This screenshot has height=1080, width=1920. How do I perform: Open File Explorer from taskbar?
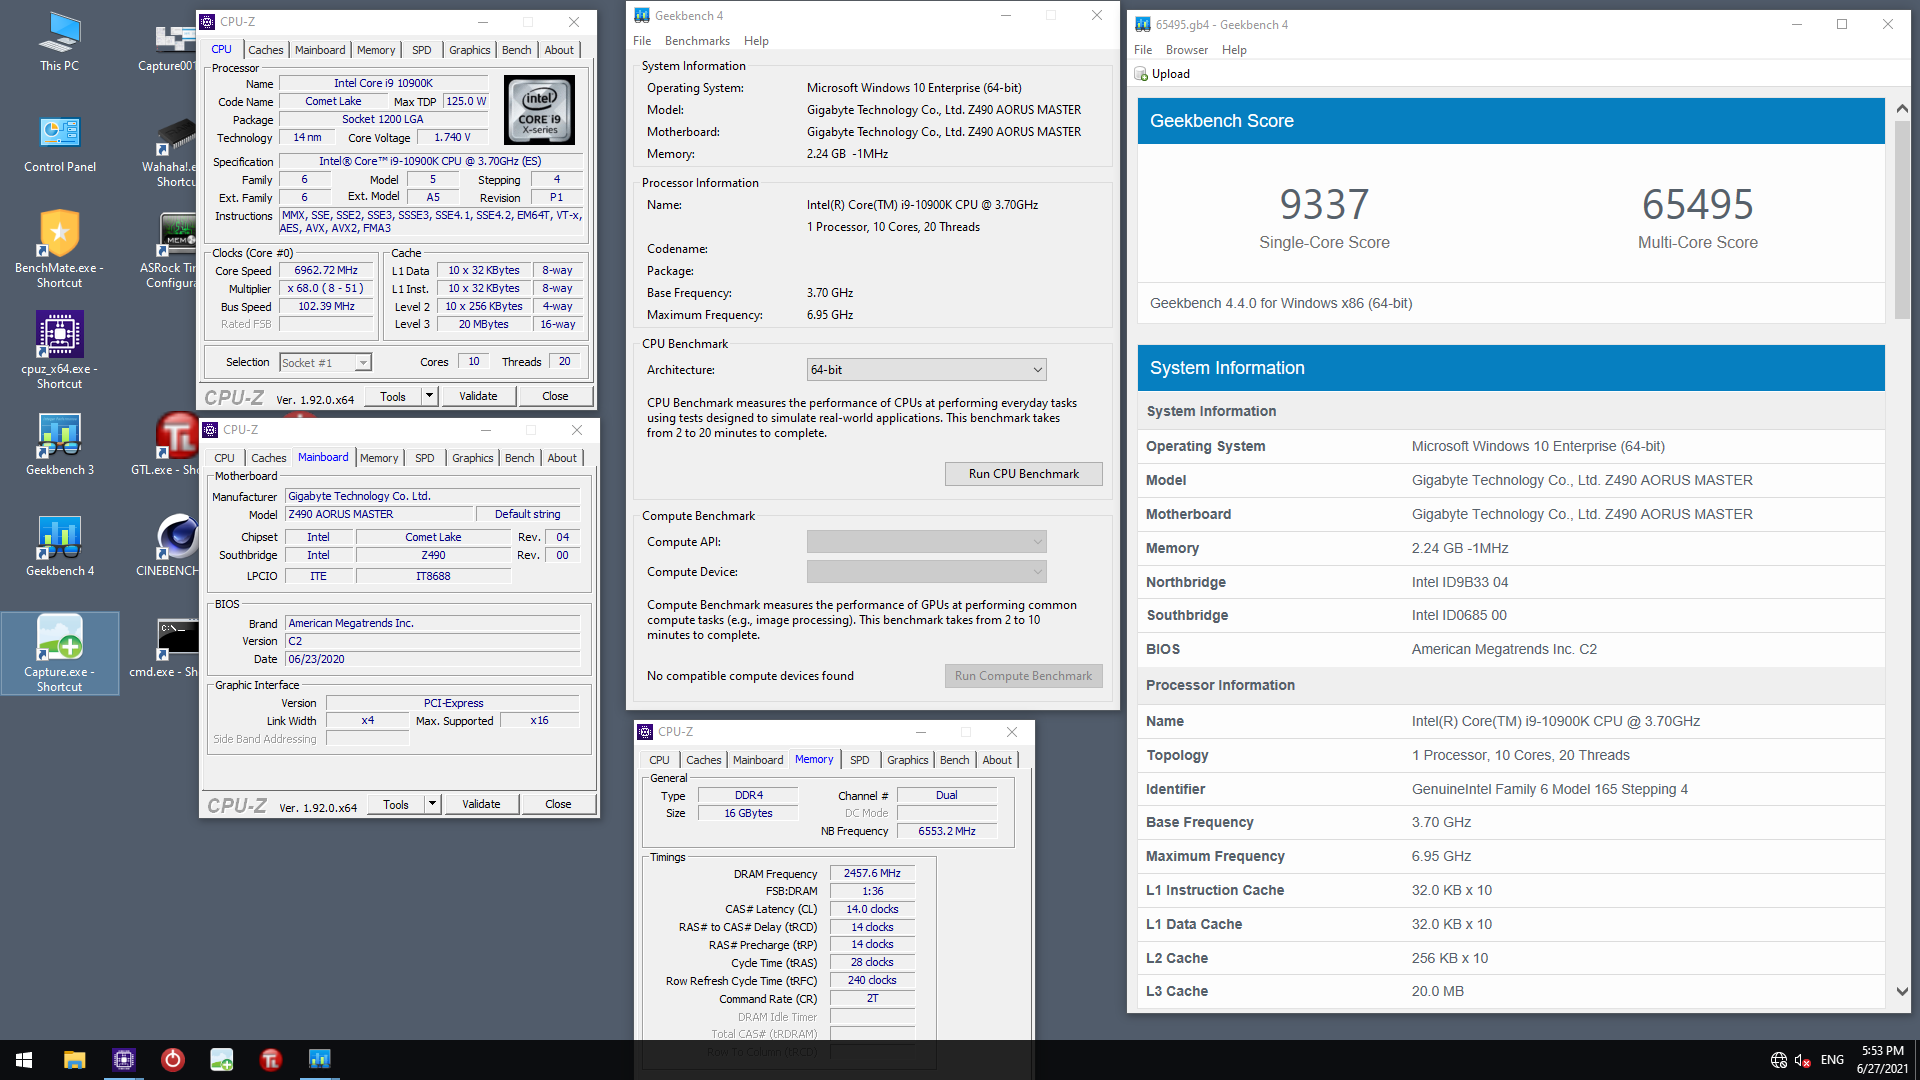point(74,1060)
